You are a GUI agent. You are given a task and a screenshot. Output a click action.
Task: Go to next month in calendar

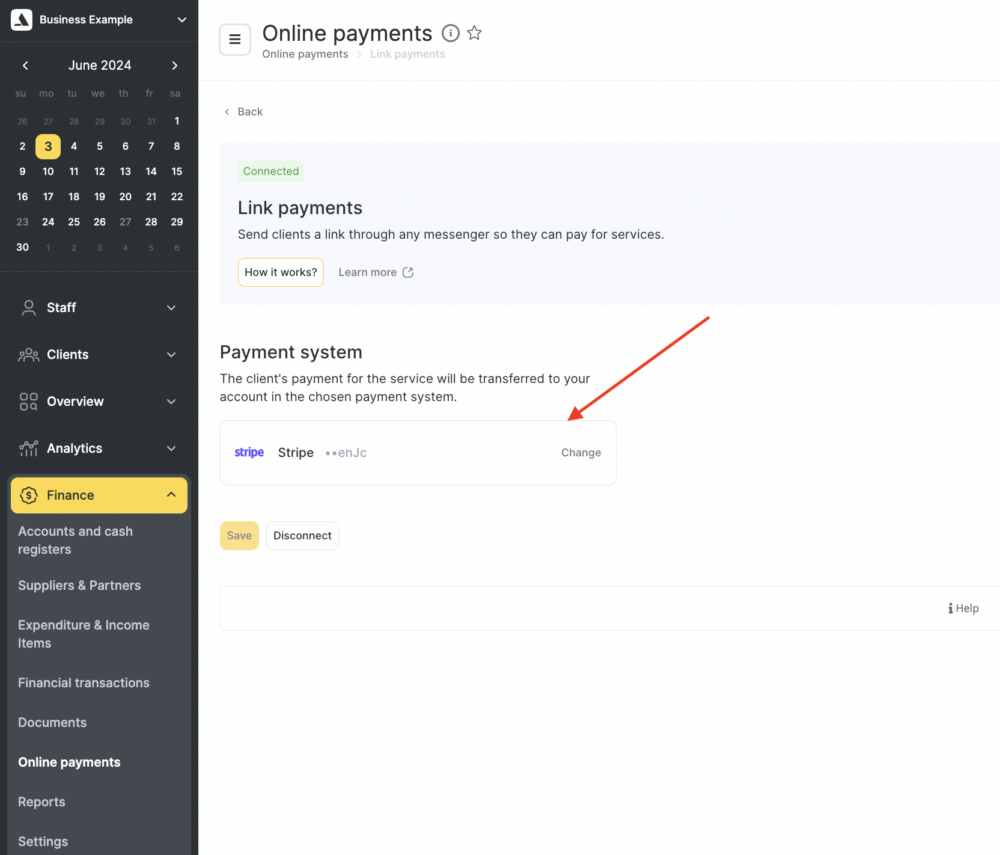click(175, 66)
